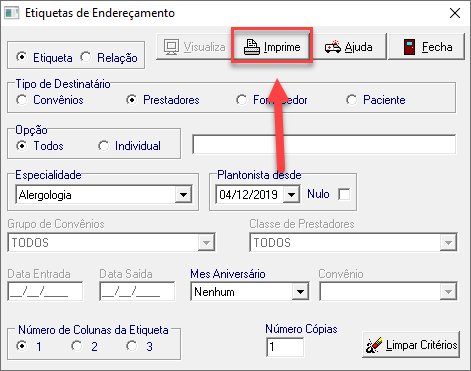Image resolution: width=471 pixels, height=371 pixels.
Task: Choose Paciente as recipient type
Action: click(x=352, y=100)
